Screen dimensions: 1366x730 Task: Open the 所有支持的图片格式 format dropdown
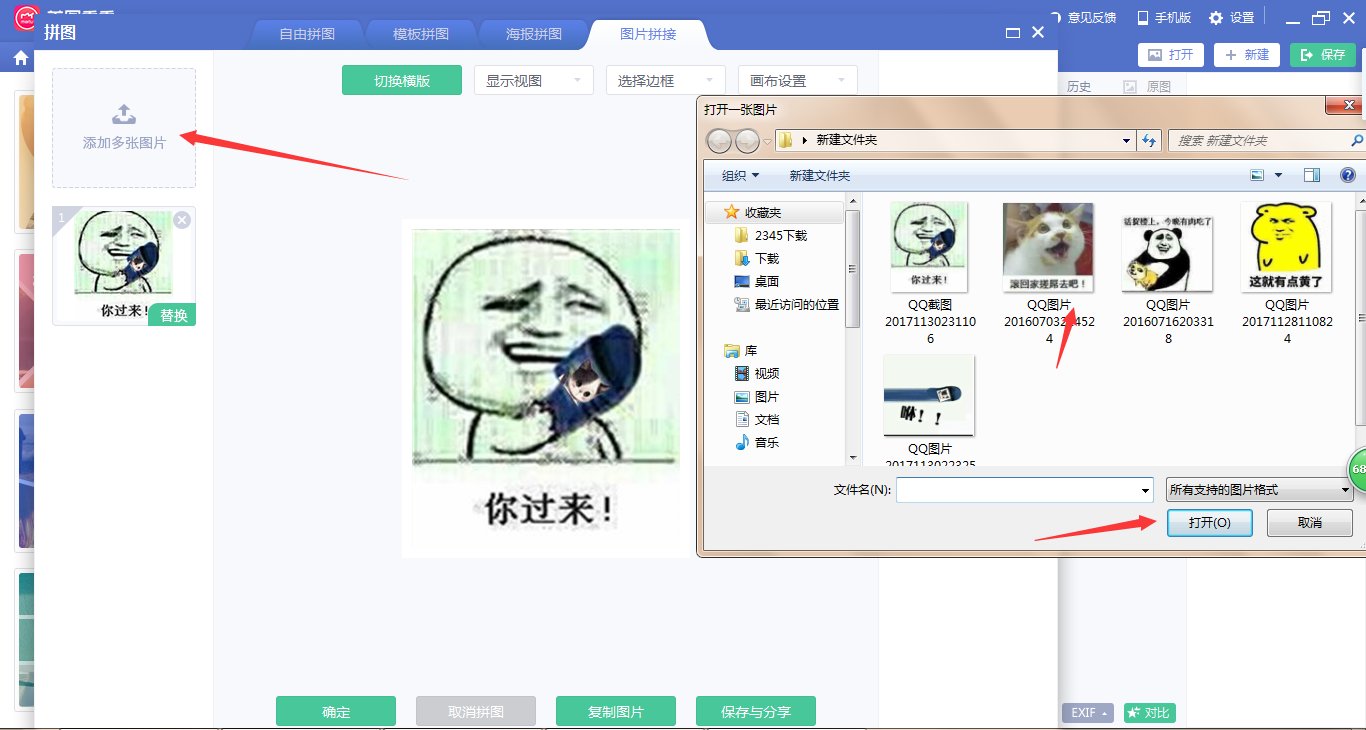1257,489
